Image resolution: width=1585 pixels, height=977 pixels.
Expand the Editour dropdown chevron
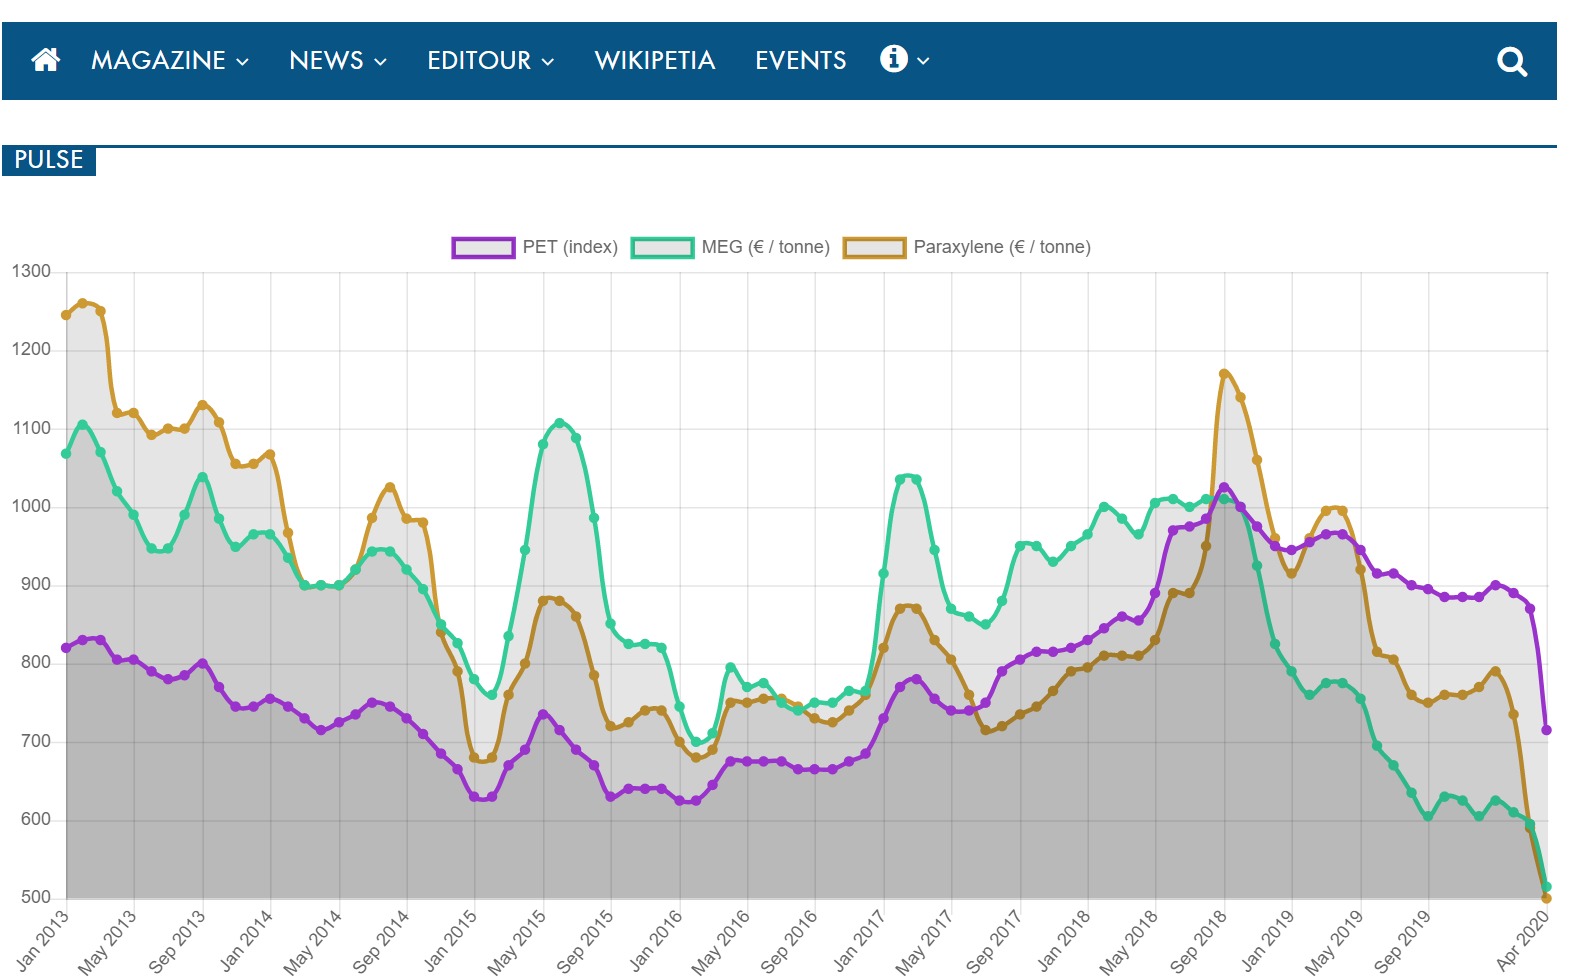click(548, 62)
